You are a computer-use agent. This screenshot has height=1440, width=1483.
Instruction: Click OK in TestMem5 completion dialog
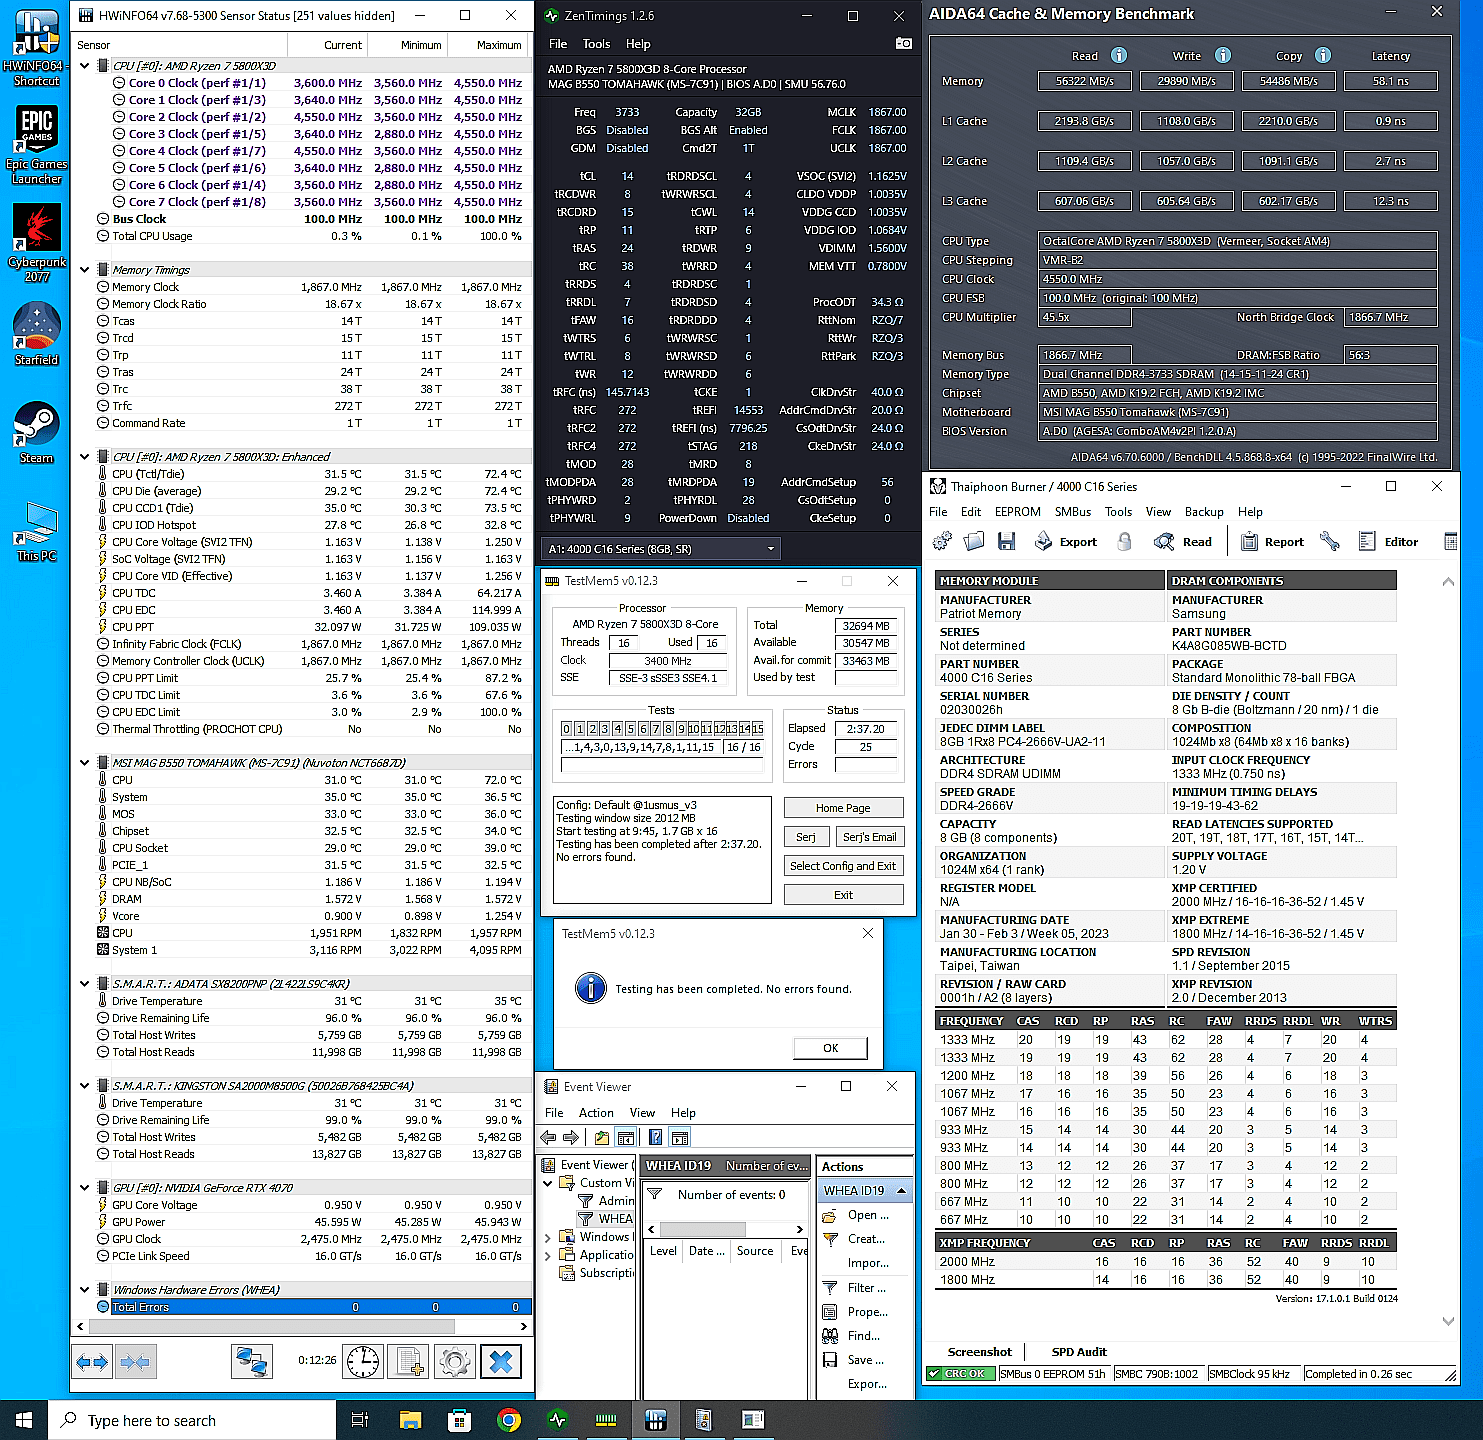tap(831, 1048)
